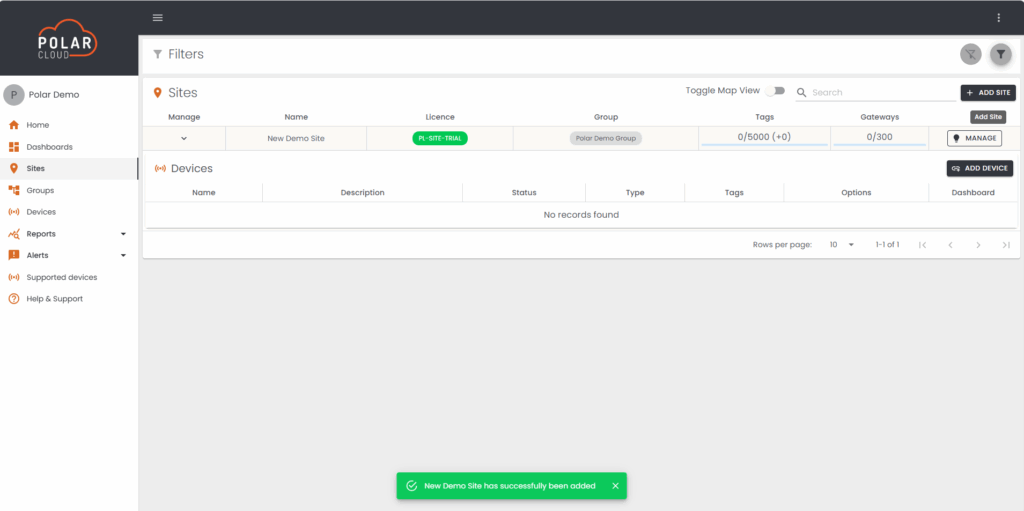Image resolution: width=1024 pixels, height=511 pixels.
Task: Open the rows per page dropdown
Action: point(842,245)
